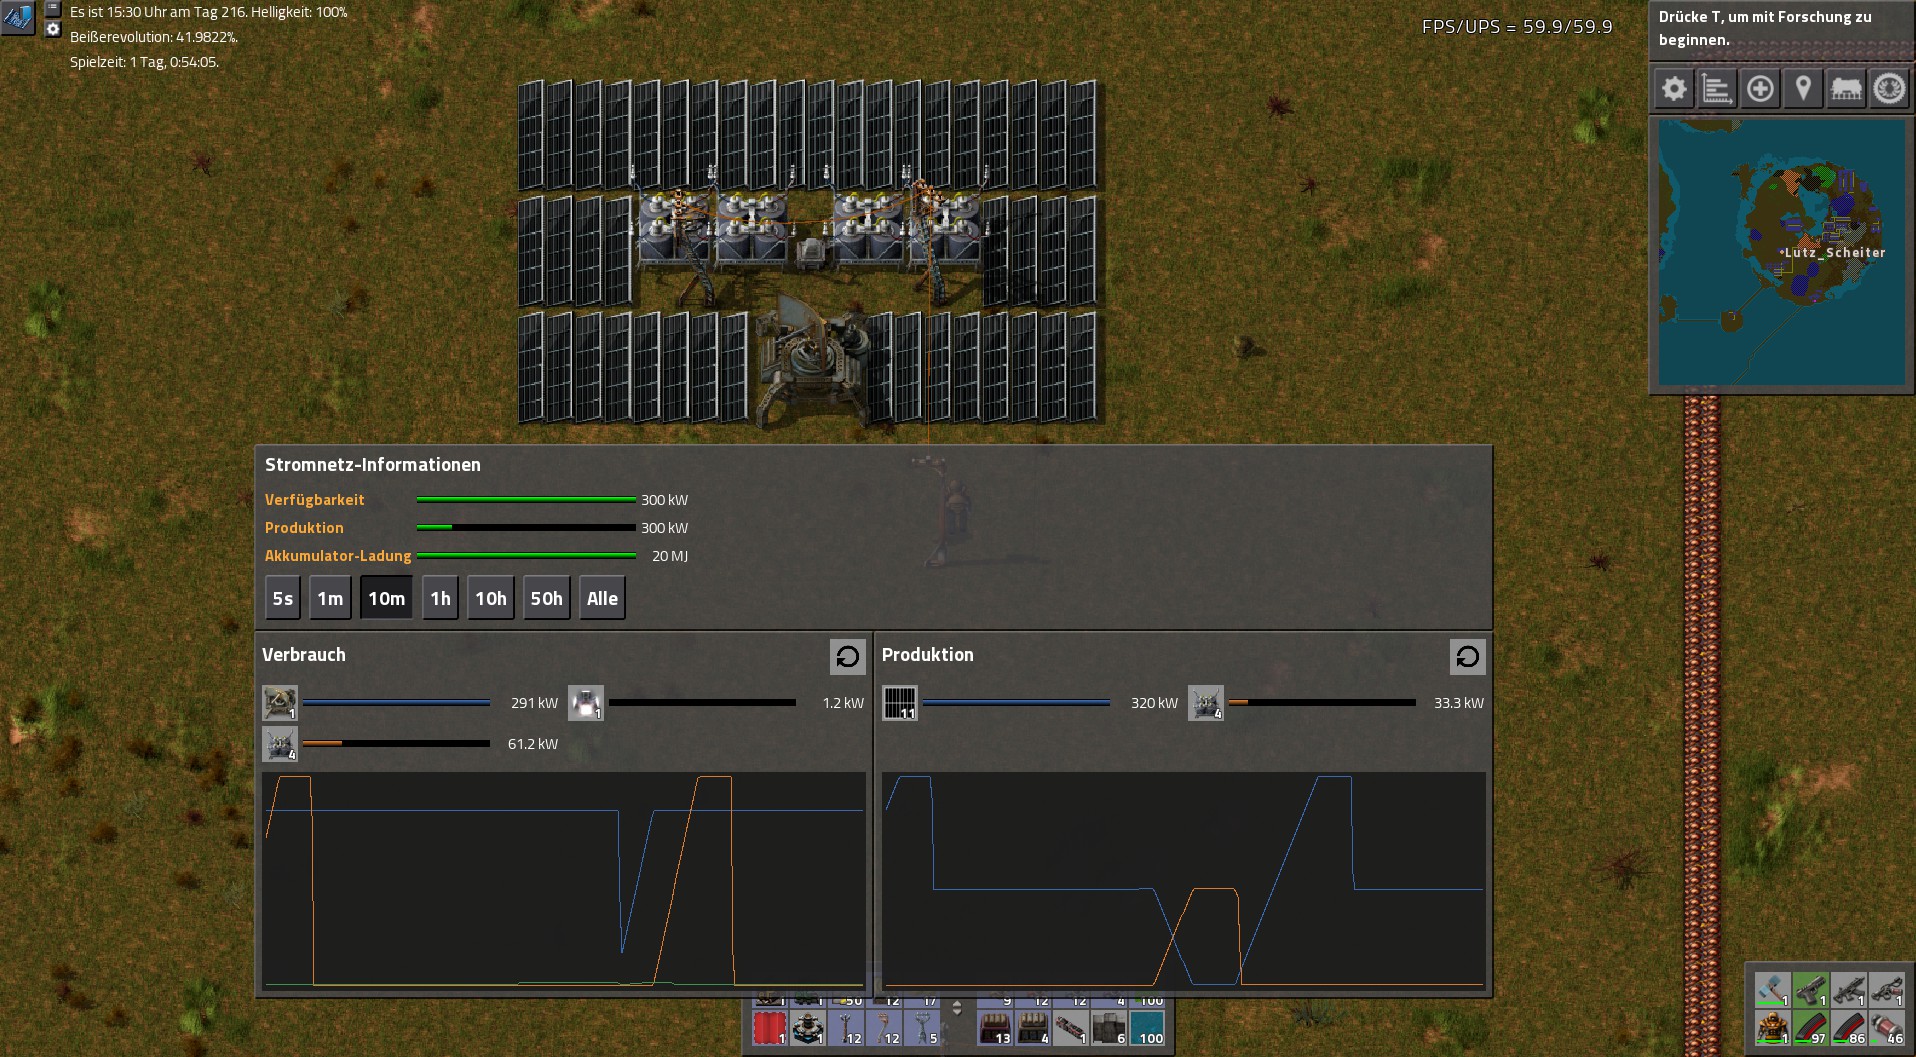Click the Produktion progress bar
This screenshot has width=1916, height=1057.
pyautogui.click(x=526, y=527)
